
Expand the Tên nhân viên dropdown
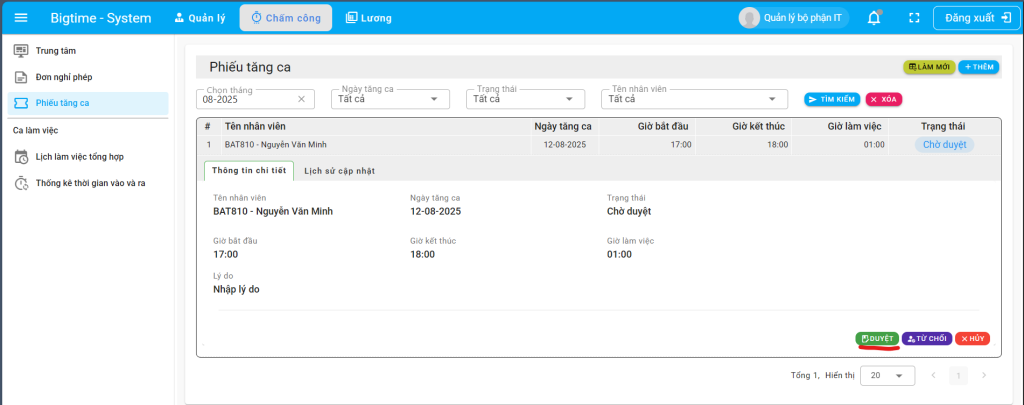pyautogui.click(x=770, y=99)
